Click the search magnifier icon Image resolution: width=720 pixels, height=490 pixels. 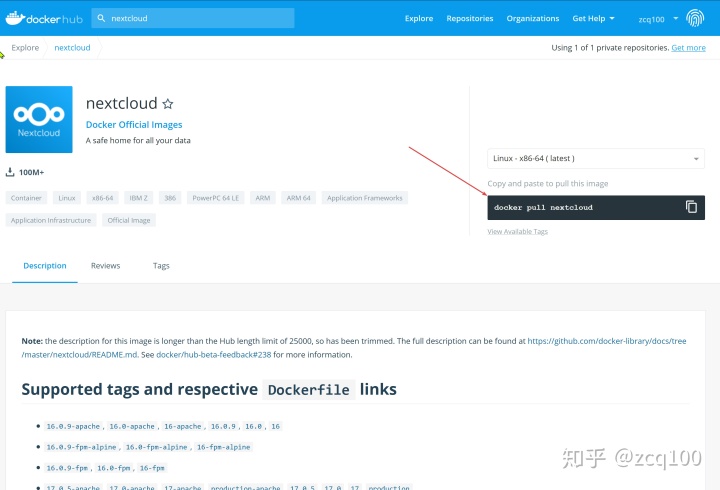(x=101, y=18)
